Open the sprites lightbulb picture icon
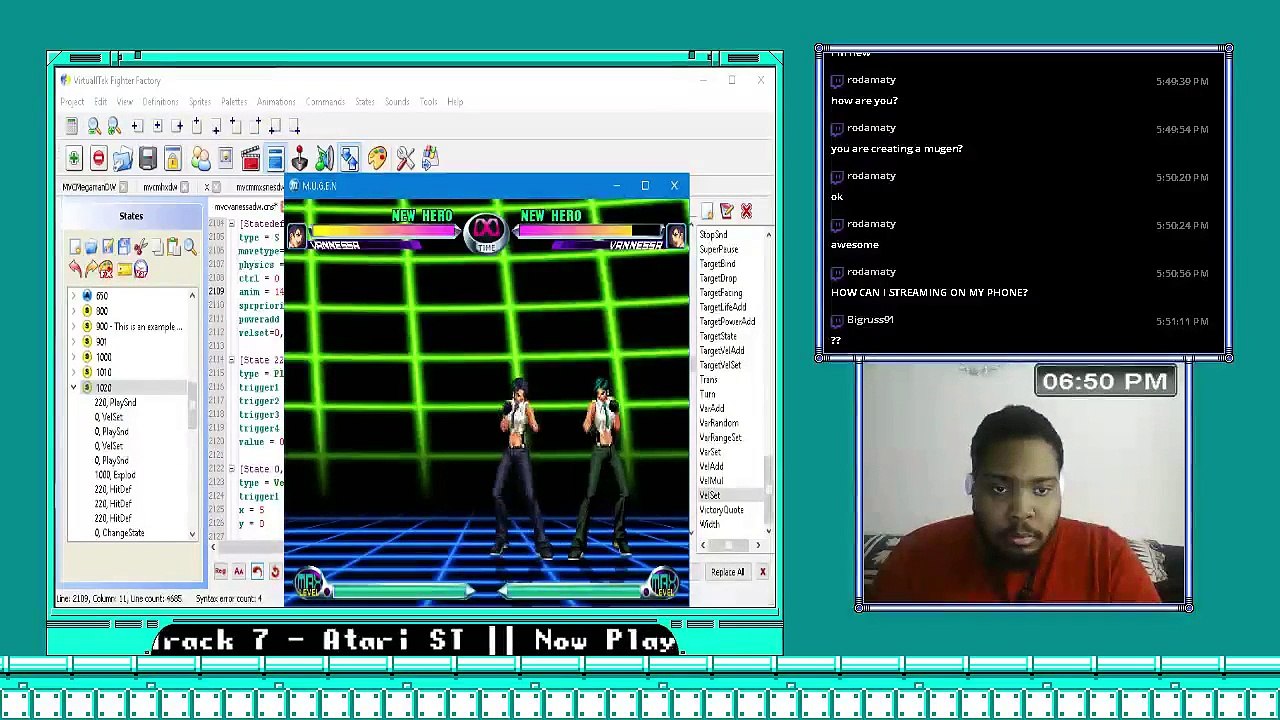The height and width of the screenshot is (720, 1280). pos(226,158)
